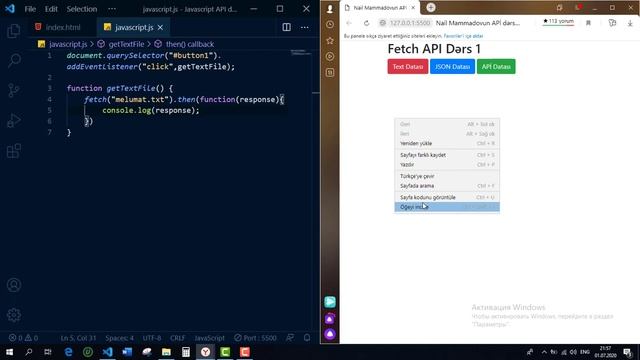
Task: Open the browser profile icon in sidebar
Action: click(x=330, y=9)
